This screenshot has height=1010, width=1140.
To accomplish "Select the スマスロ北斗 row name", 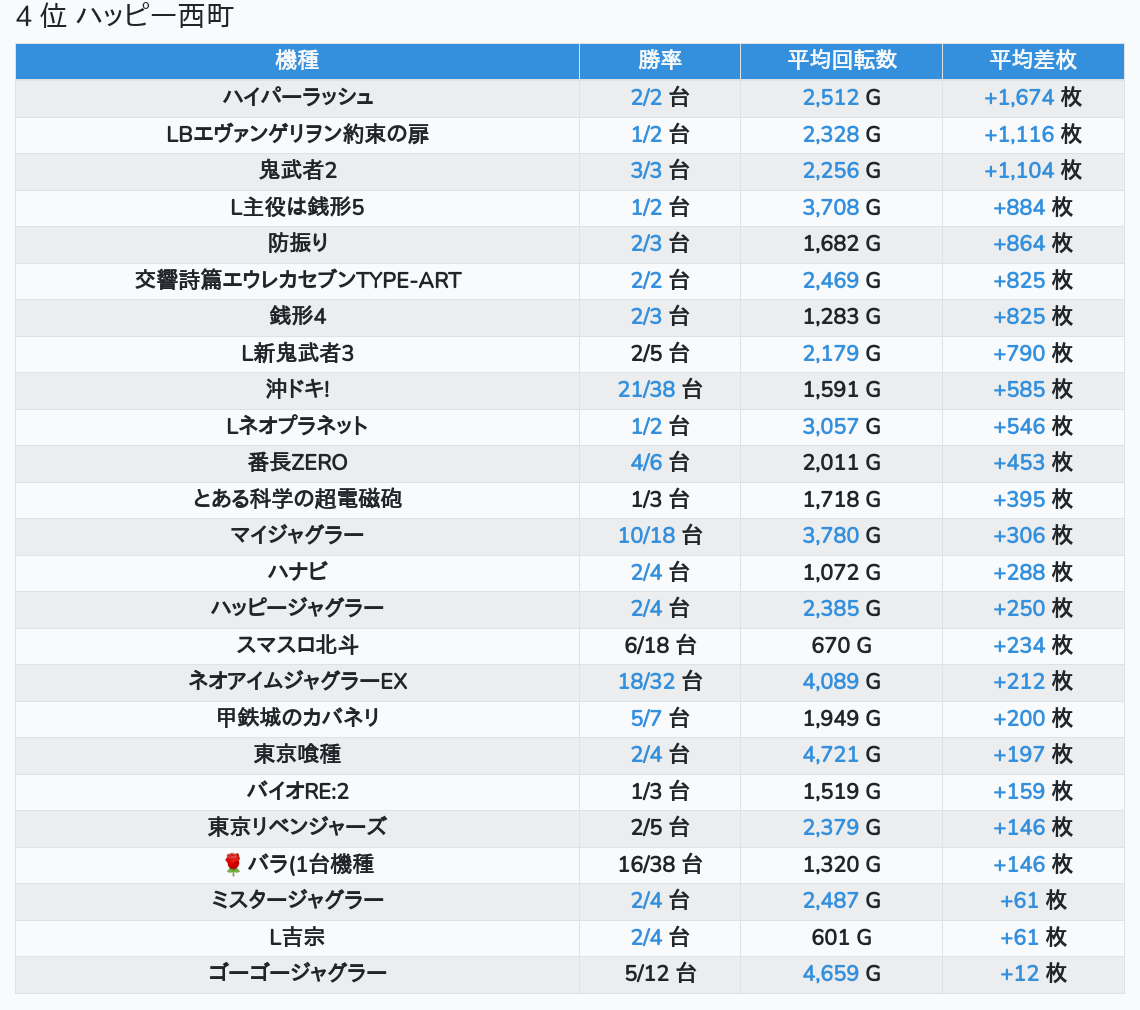I will 297,645.
